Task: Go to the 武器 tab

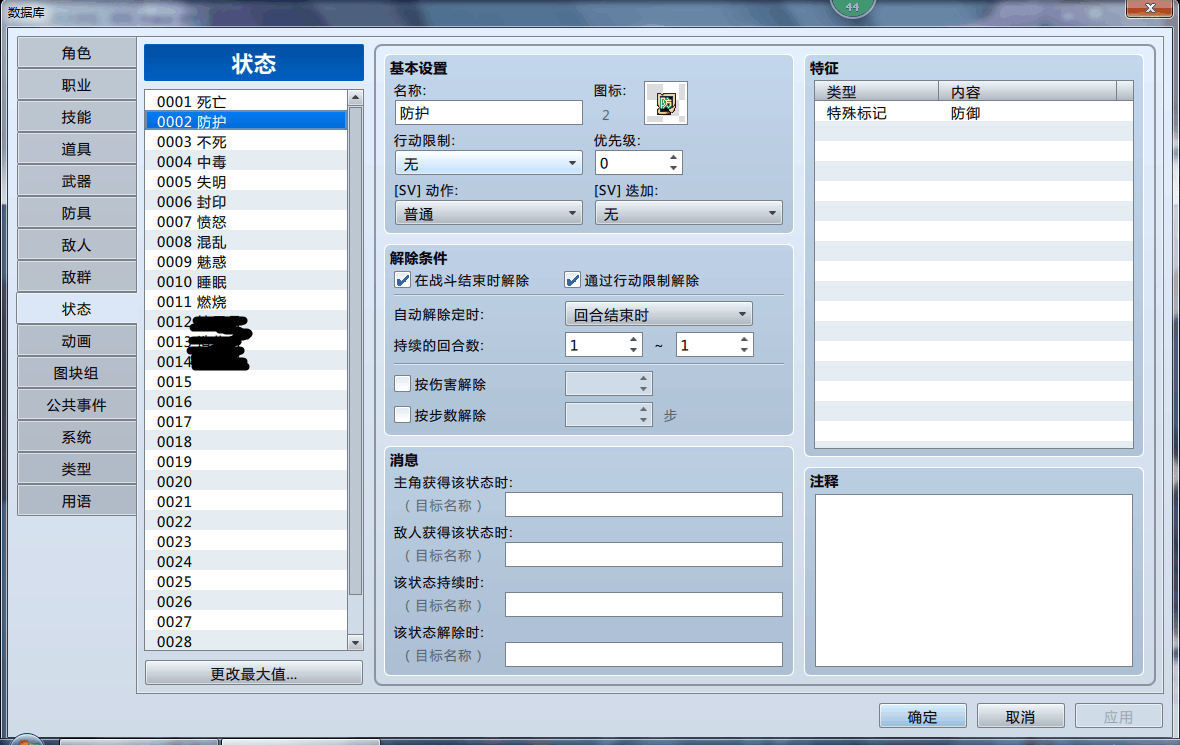Action: pos(77,181)
